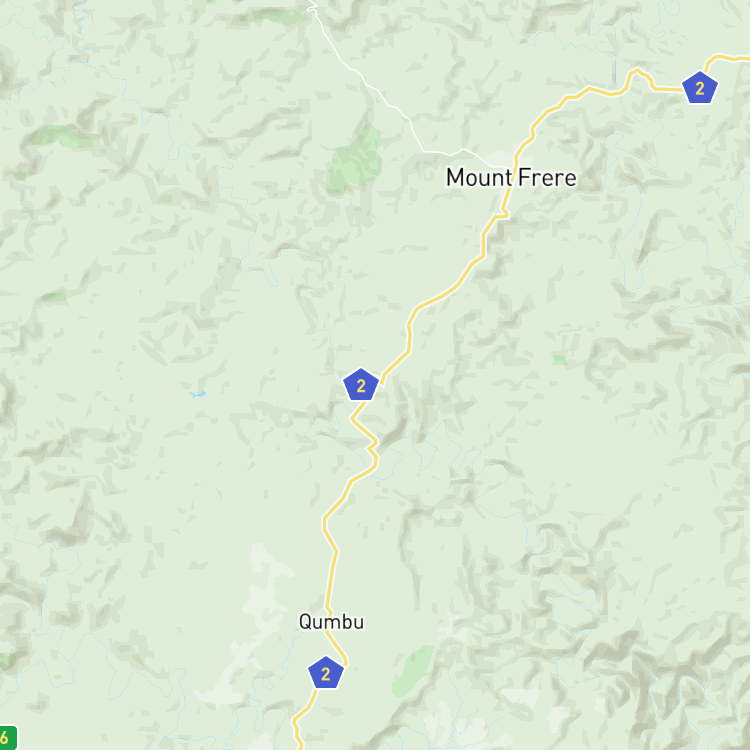Click the route 2 shield northeast of Mount Frere
Image resolution: width=750 pixels, height=750 pixels.
[x=699, y=88]
